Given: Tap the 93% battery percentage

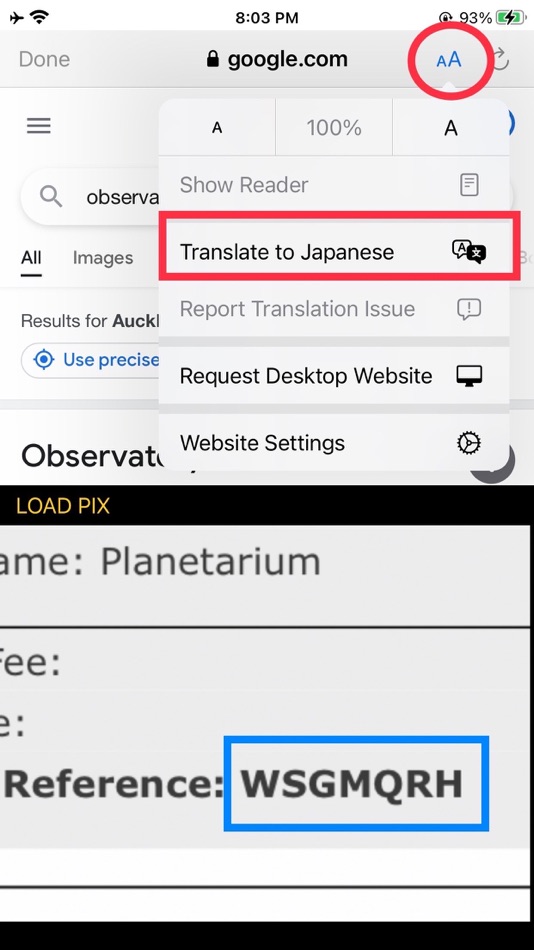Looking at the screenshot, I should coord(476,18).
